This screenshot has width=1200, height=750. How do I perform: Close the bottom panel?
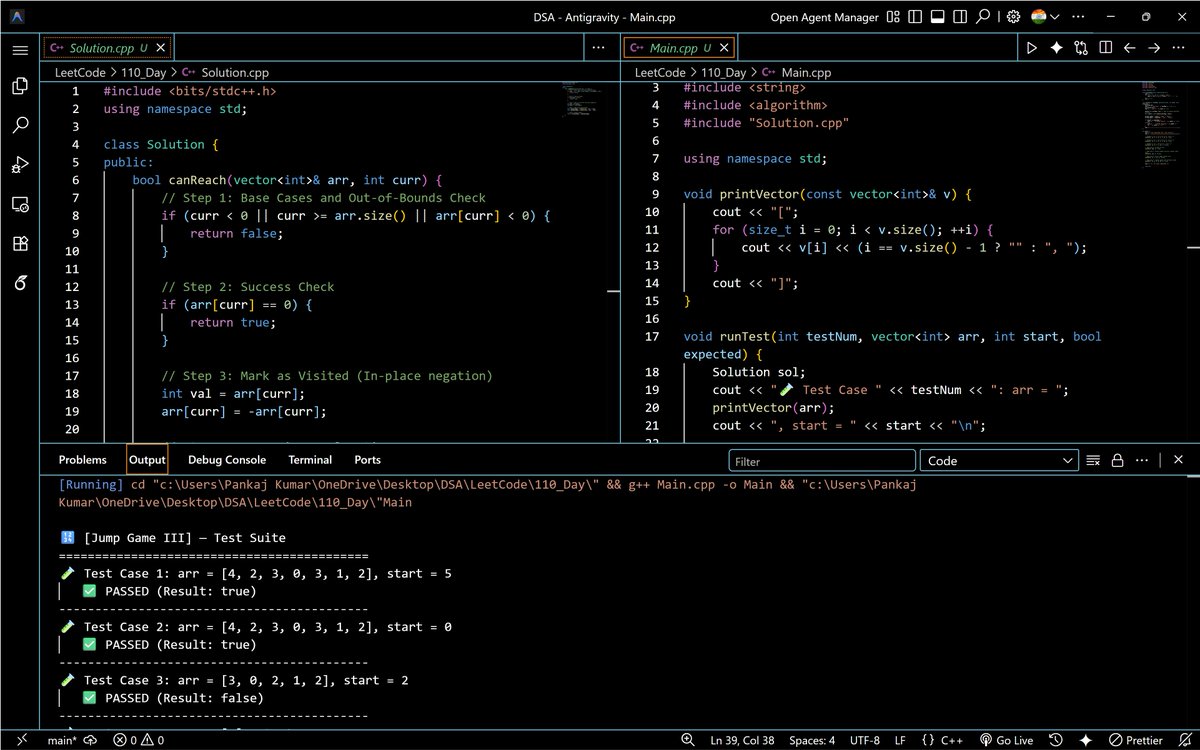click(1178, 460)
